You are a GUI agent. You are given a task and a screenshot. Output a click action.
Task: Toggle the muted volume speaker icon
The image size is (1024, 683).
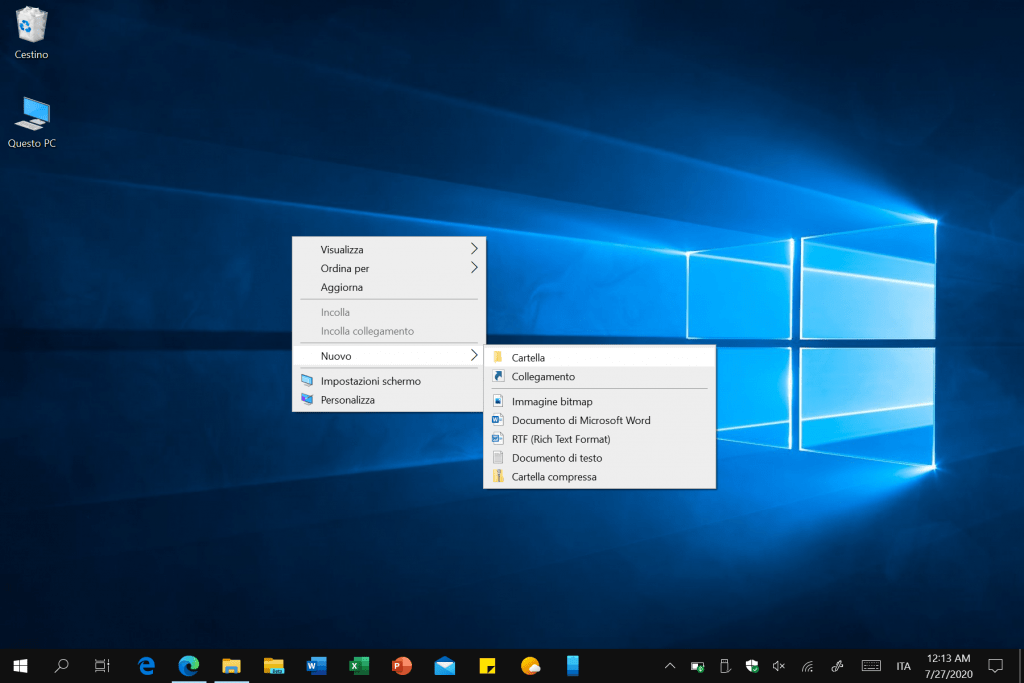779,665
